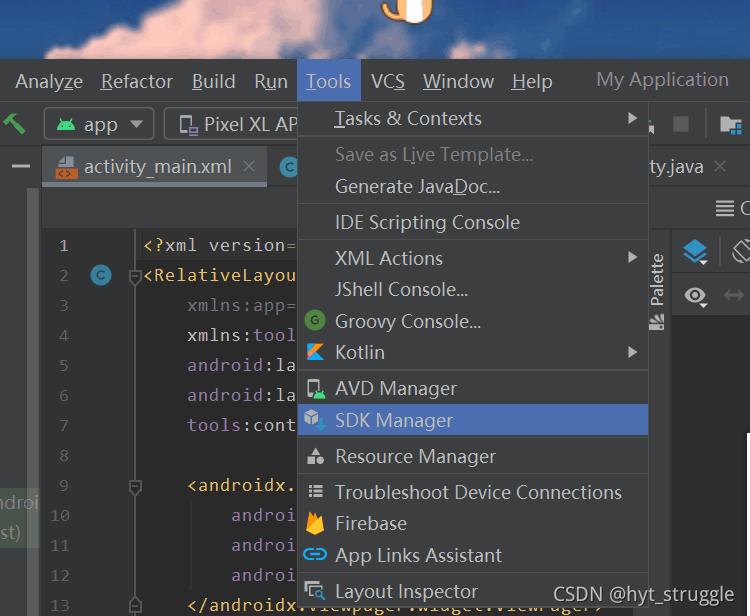Close the open Tools menu
This screenshot has width=750, height=616.
pos(329,80)
